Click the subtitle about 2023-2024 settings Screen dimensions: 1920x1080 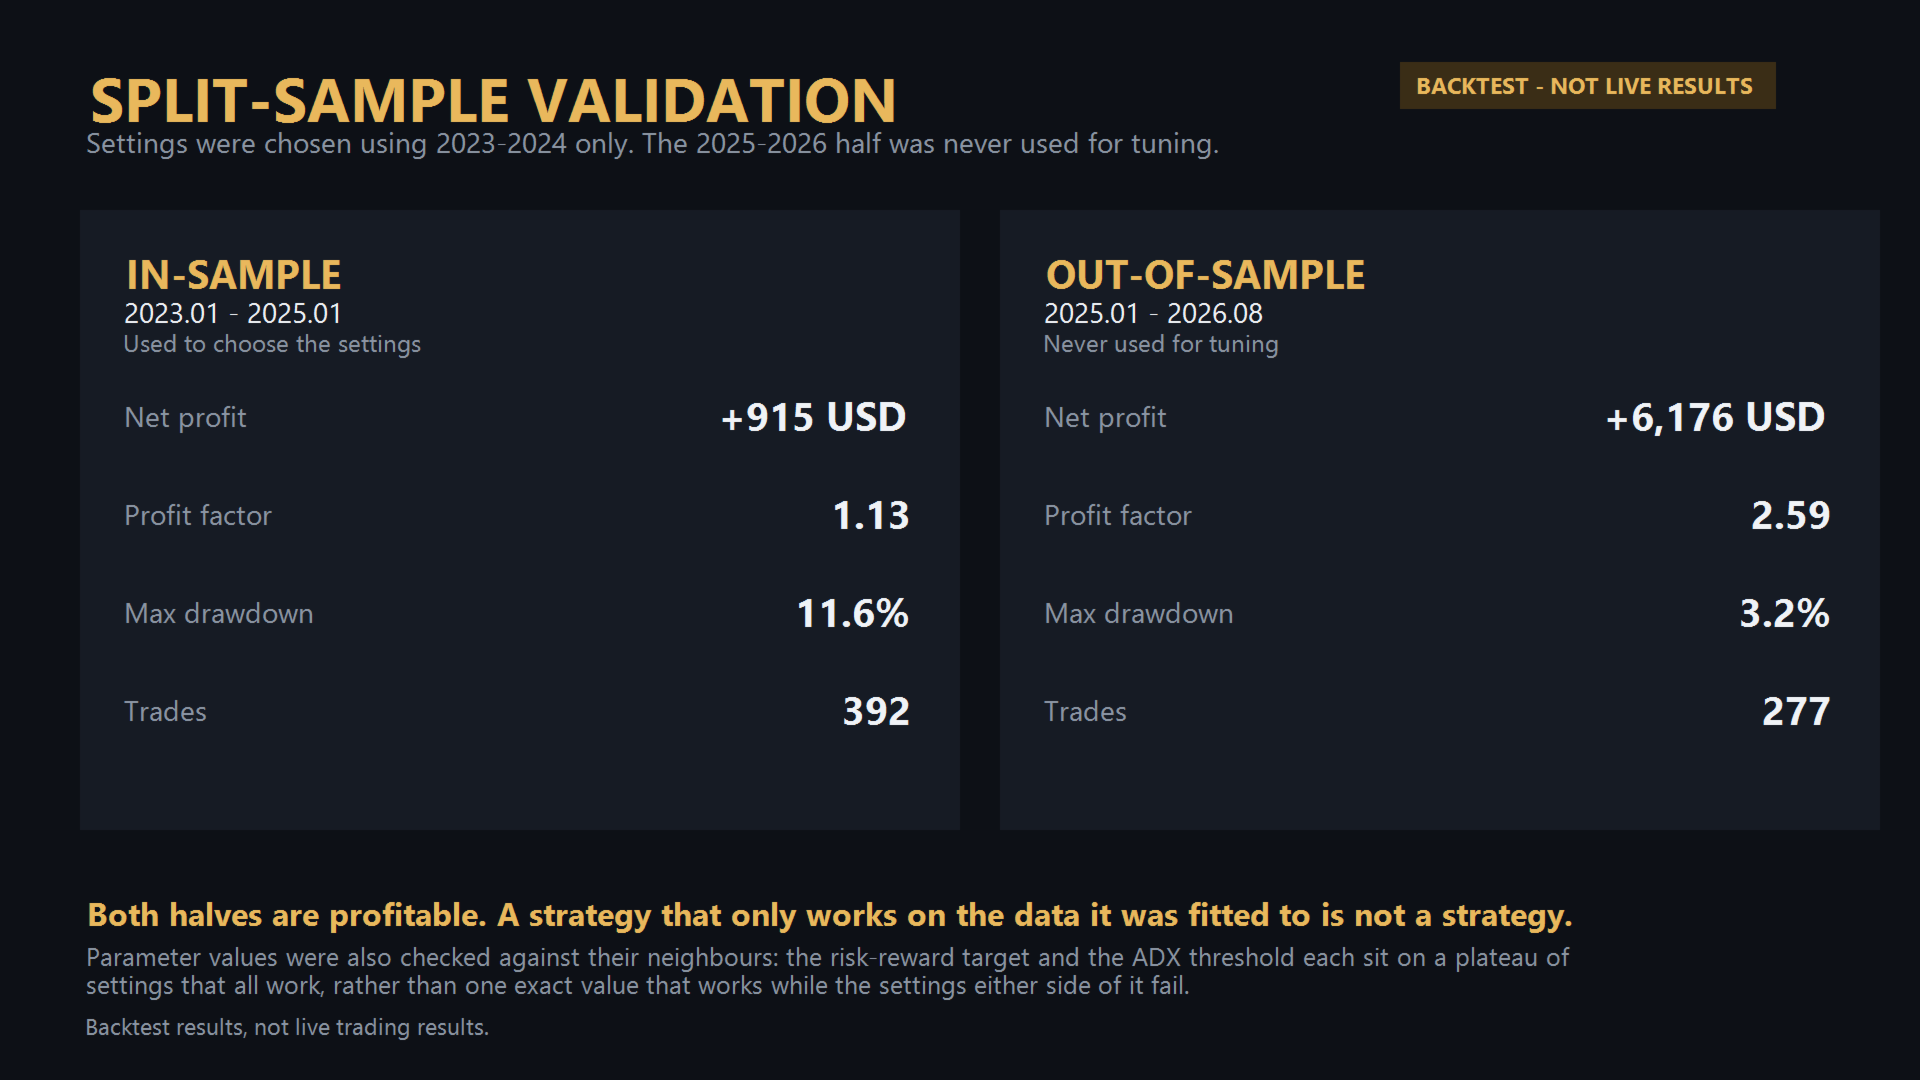pos(652,144)
